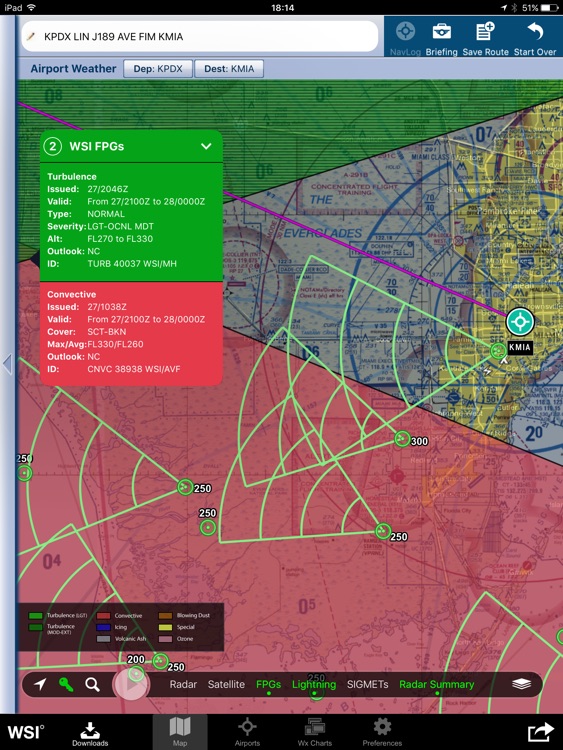563x750 pixels.
Task: Open the map search magnifier
Action: [x=93, y=684]
